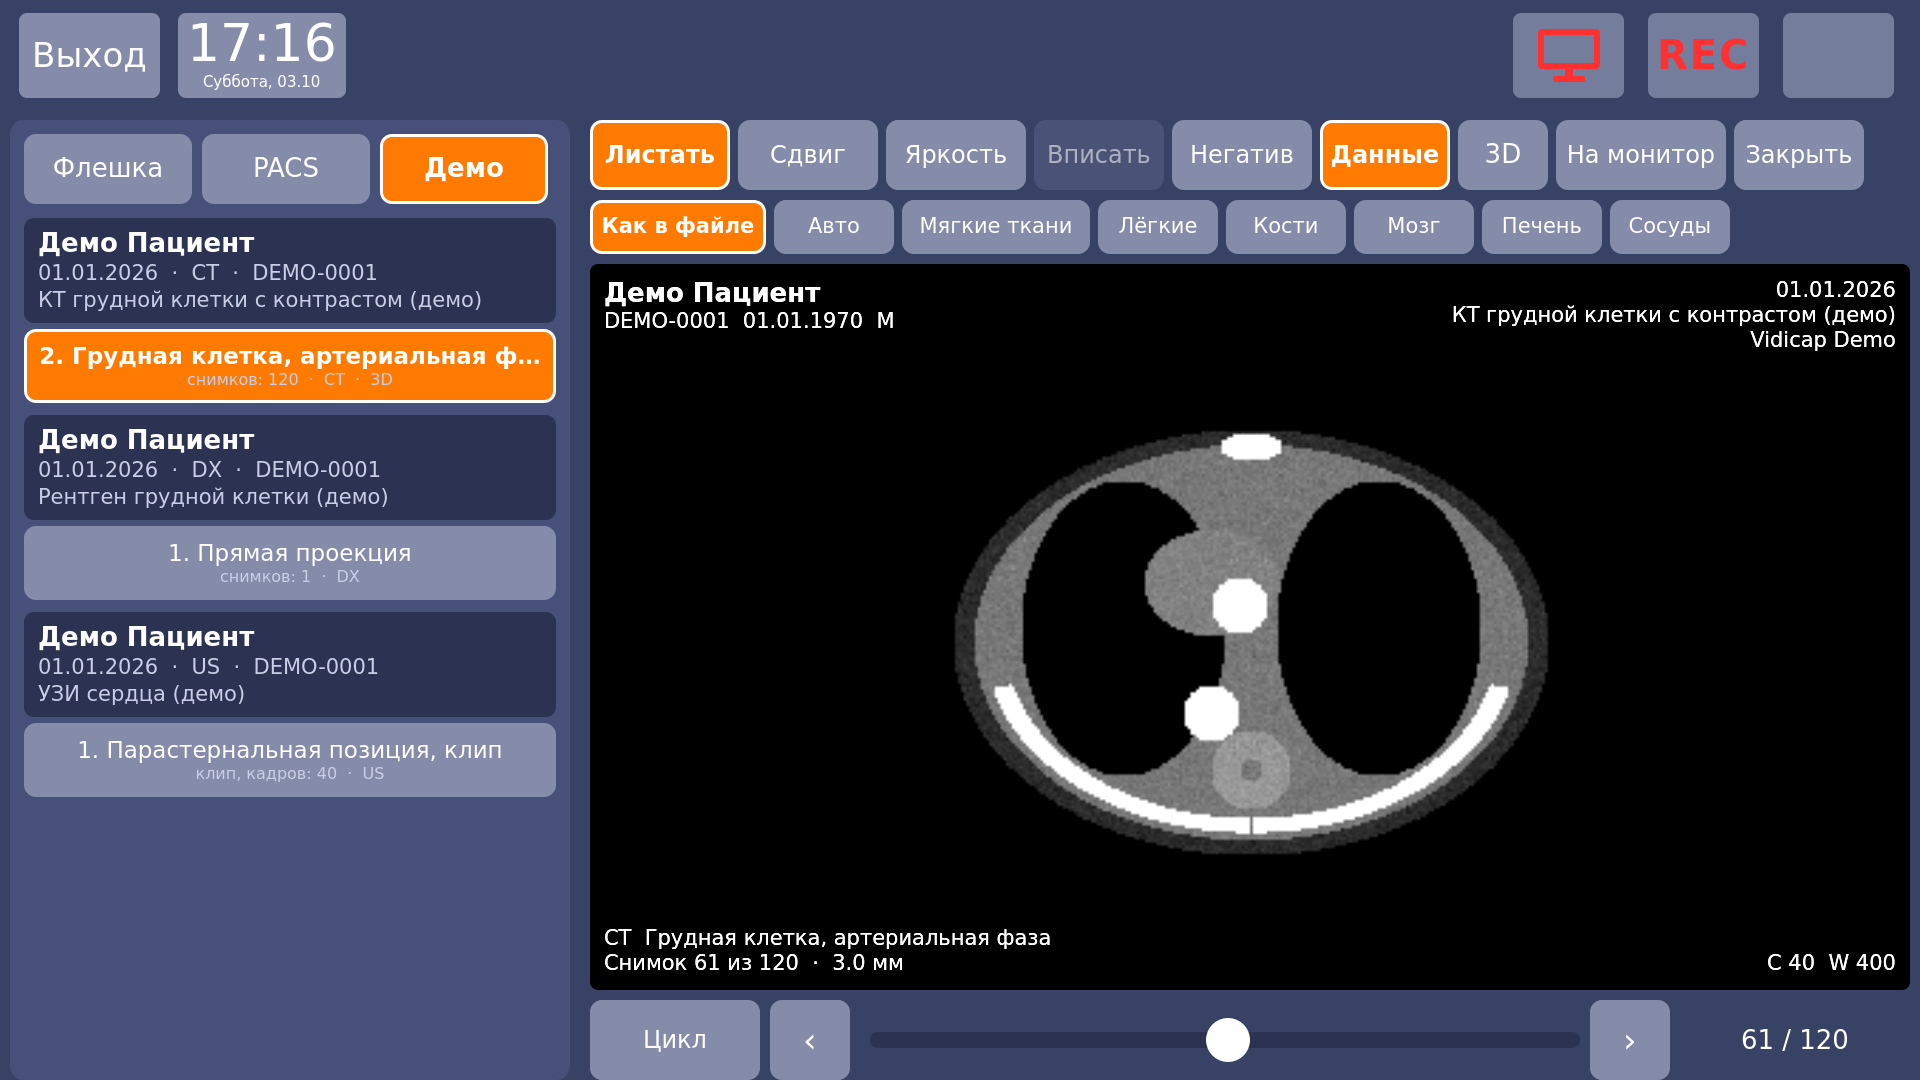1920x1080 pixels.
Task: Go to the previous image with left chevron
Action: [810, 1040]
